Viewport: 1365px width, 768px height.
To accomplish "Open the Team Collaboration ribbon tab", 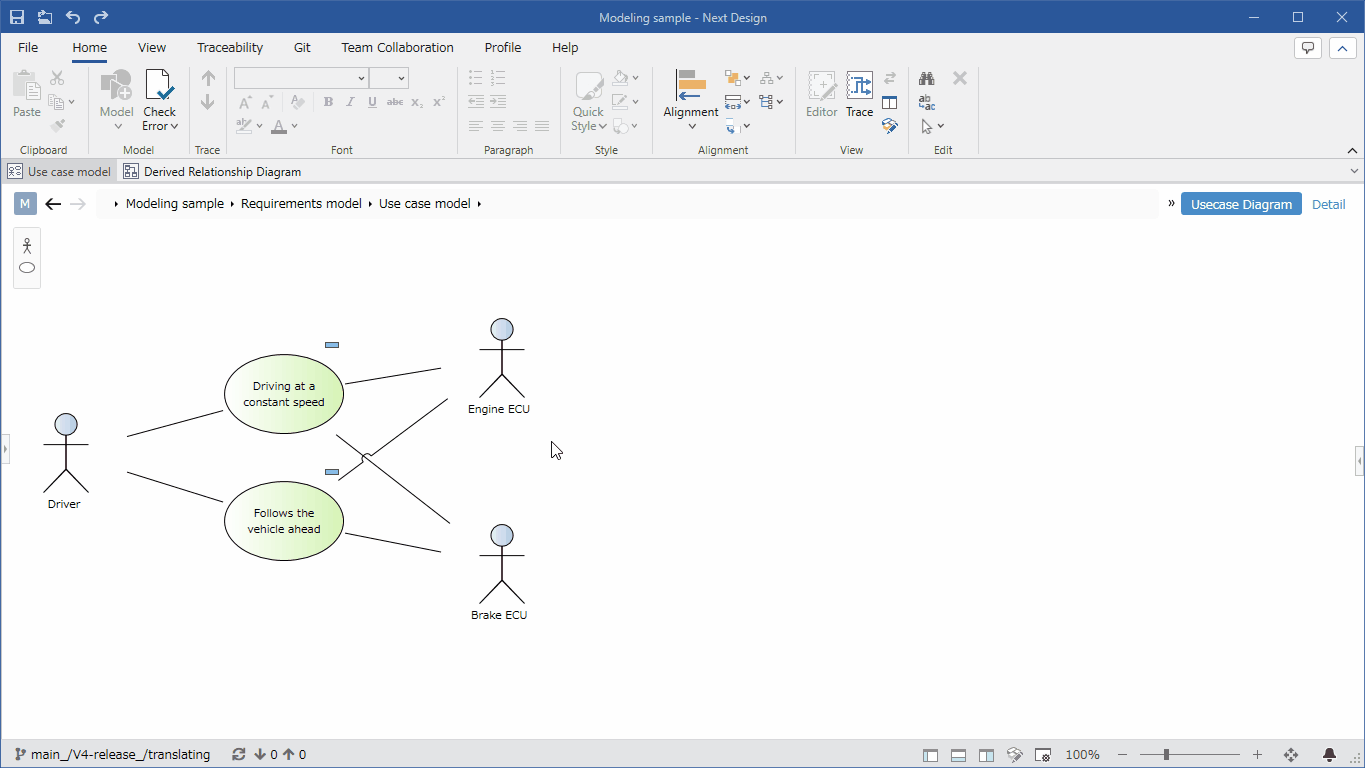I will point(397,47).
